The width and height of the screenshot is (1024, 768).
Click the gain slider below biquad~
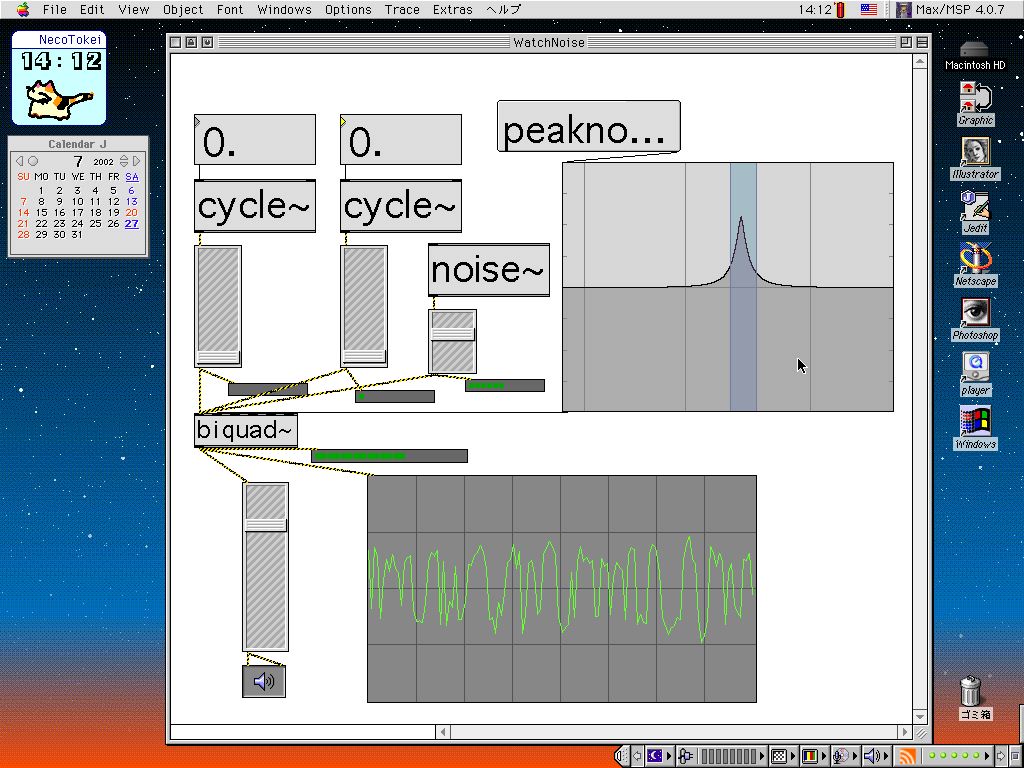tap(265, 567)
